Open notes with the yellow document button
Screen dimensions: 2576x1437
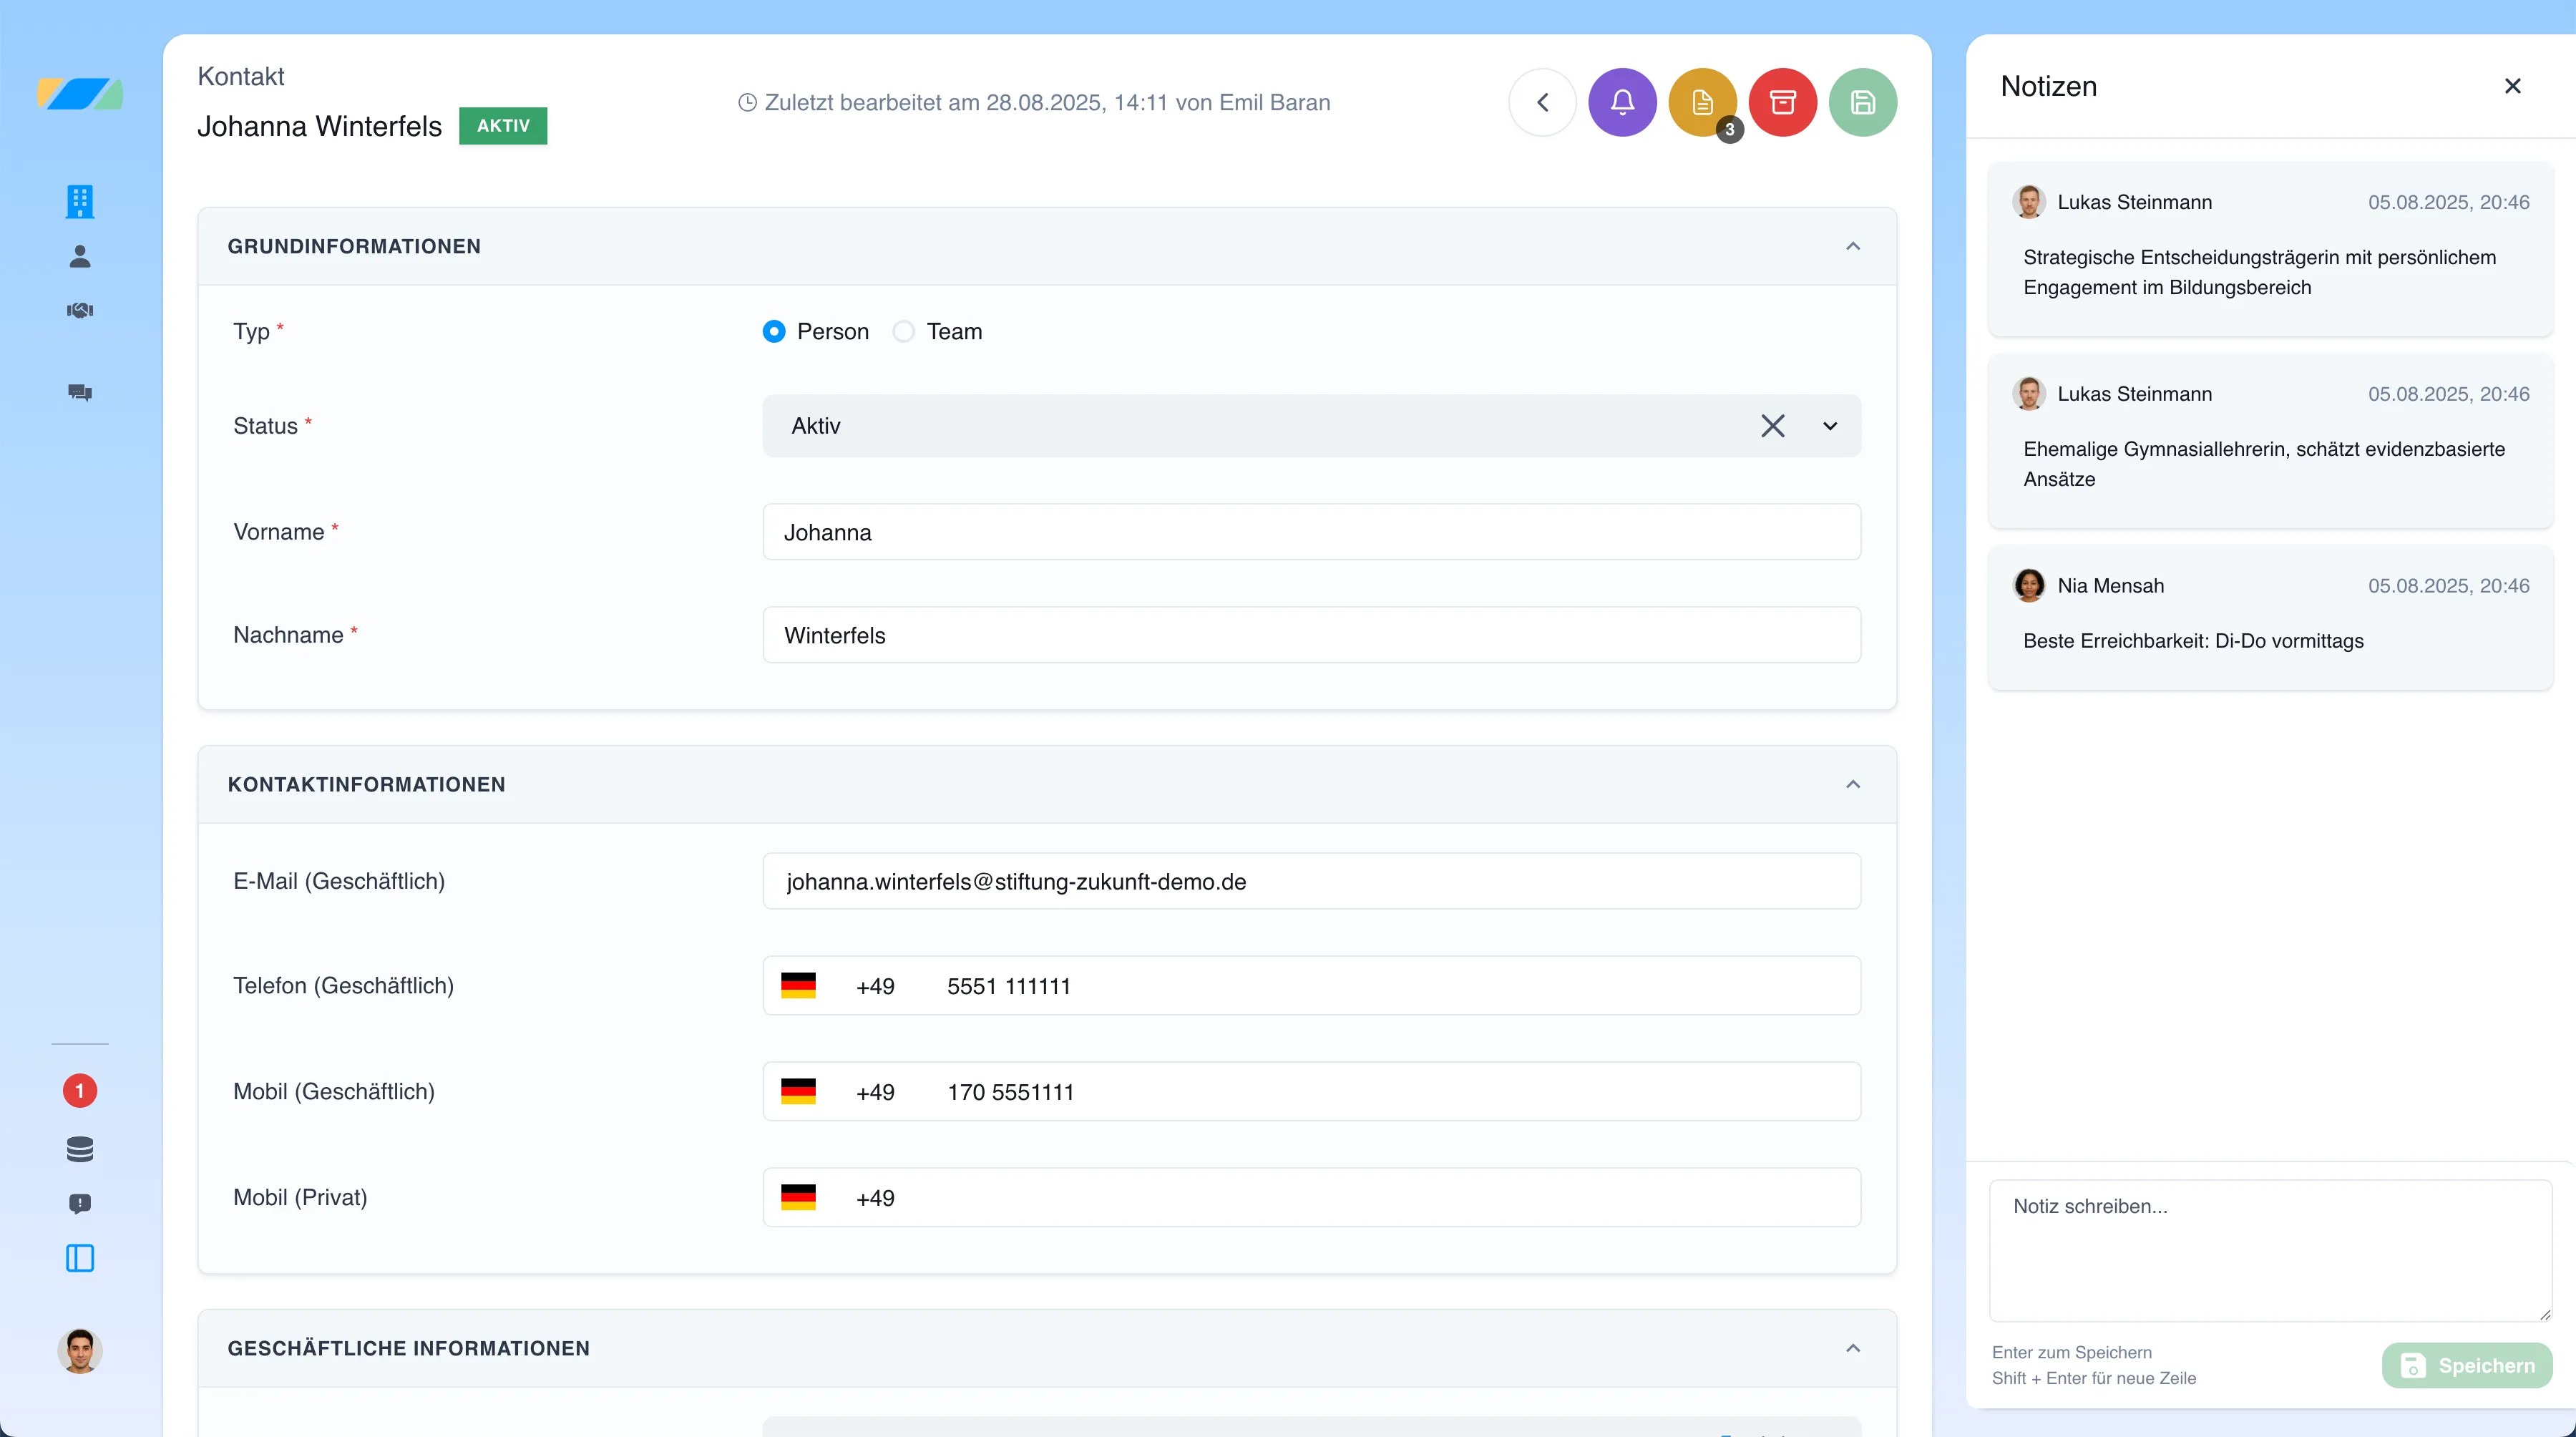1702,102
